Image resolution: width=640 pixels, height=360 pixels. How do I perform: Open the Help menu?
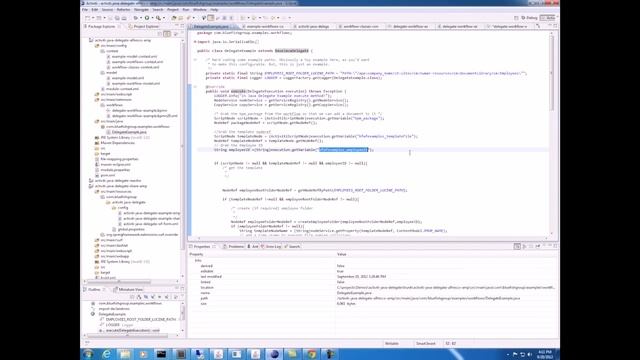click(x=214, y=9)
